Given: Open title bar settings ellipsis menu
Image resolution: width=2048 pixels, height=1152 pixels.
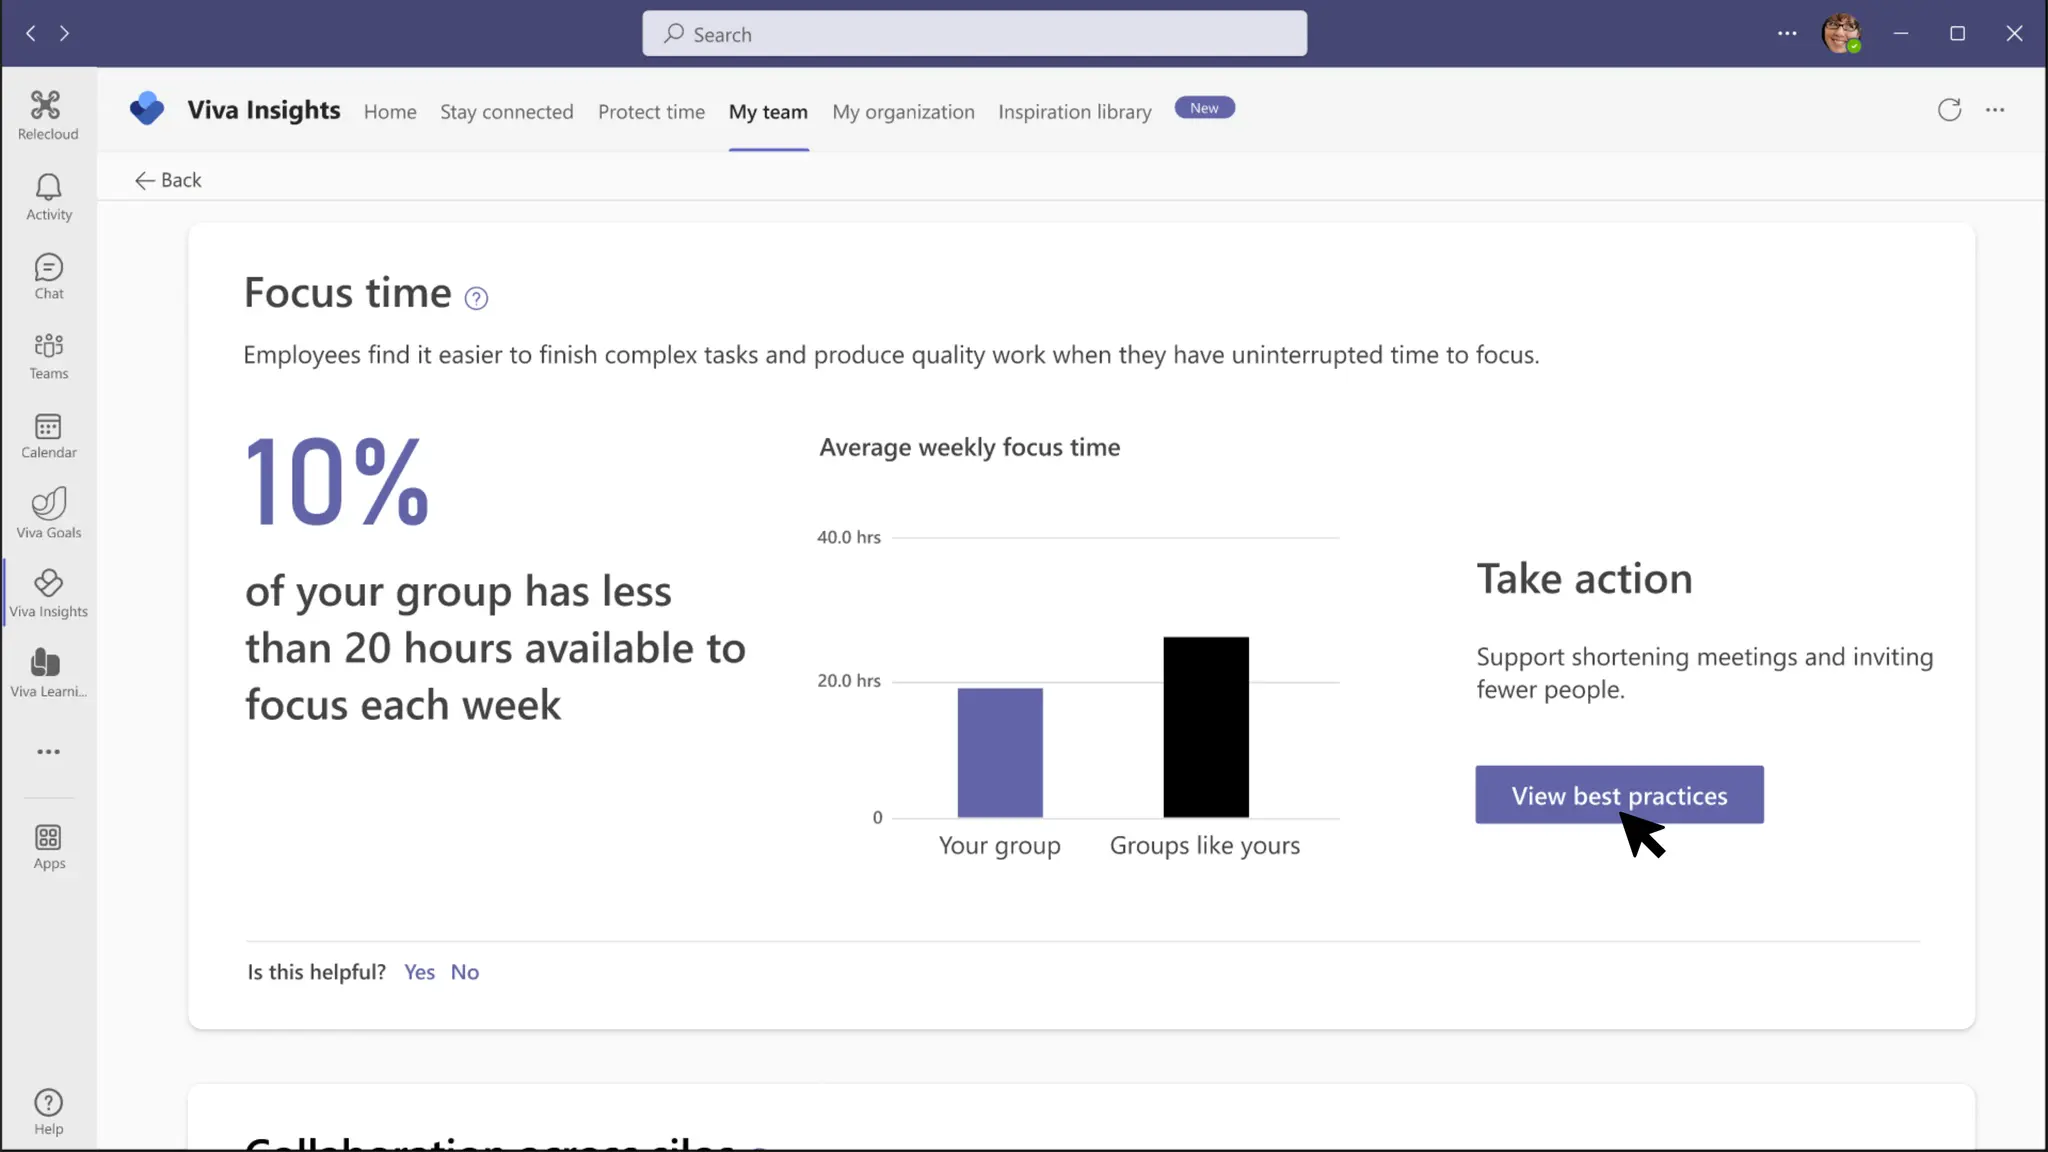Looking at the screenshot, I should click(x=1787, y=33).
